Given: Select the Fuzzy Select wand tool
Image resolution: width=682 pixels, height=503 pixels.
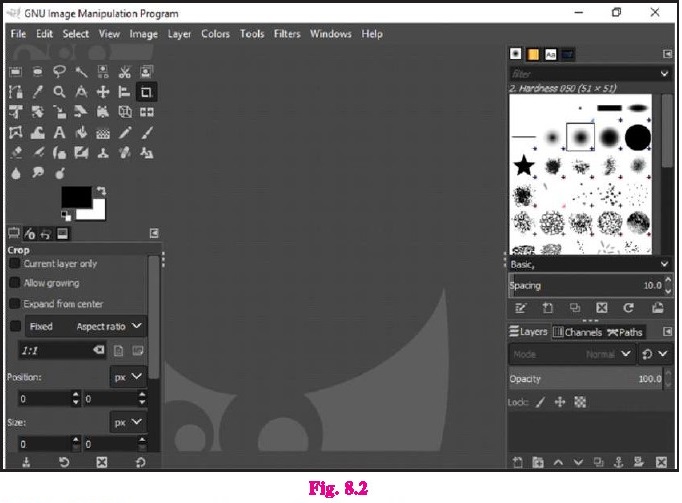Looking at the screenshot, I should [x=81, y=72].
